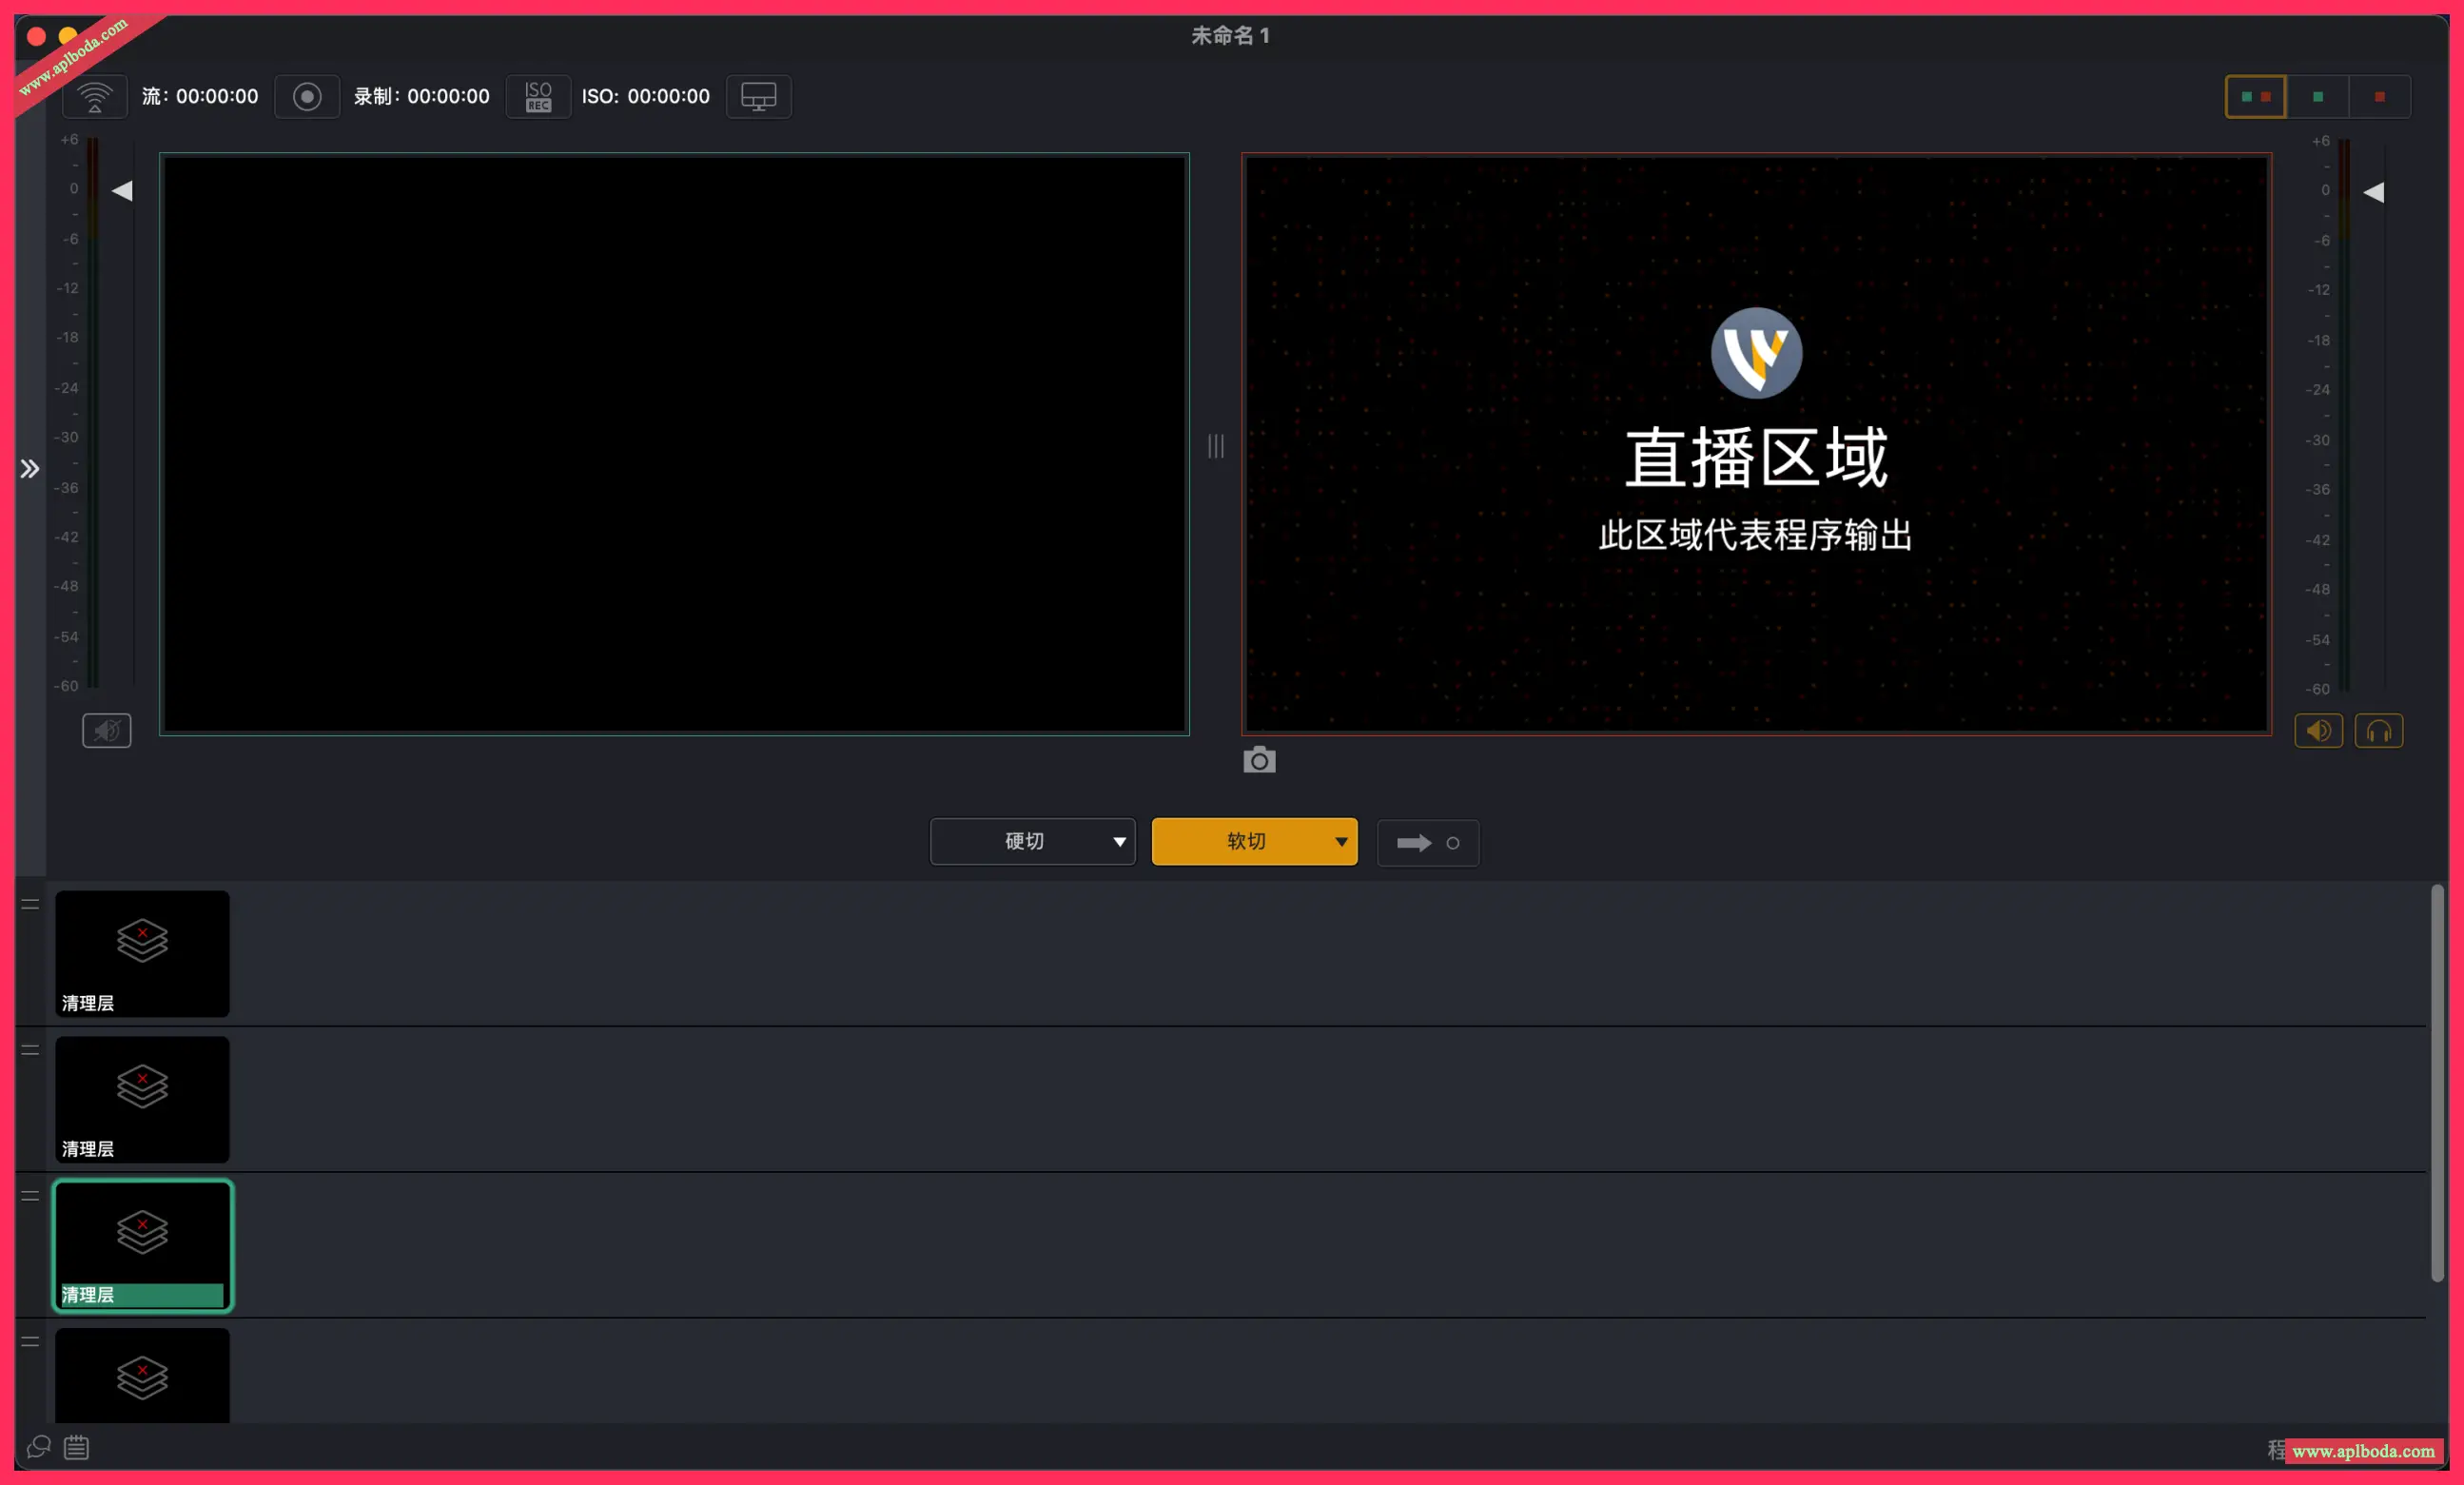The height and width of the screenshot is (1485, 2464).
Task: Click the second layer's handle icon
Action: pyautogui.click(x=30, y=1051)
